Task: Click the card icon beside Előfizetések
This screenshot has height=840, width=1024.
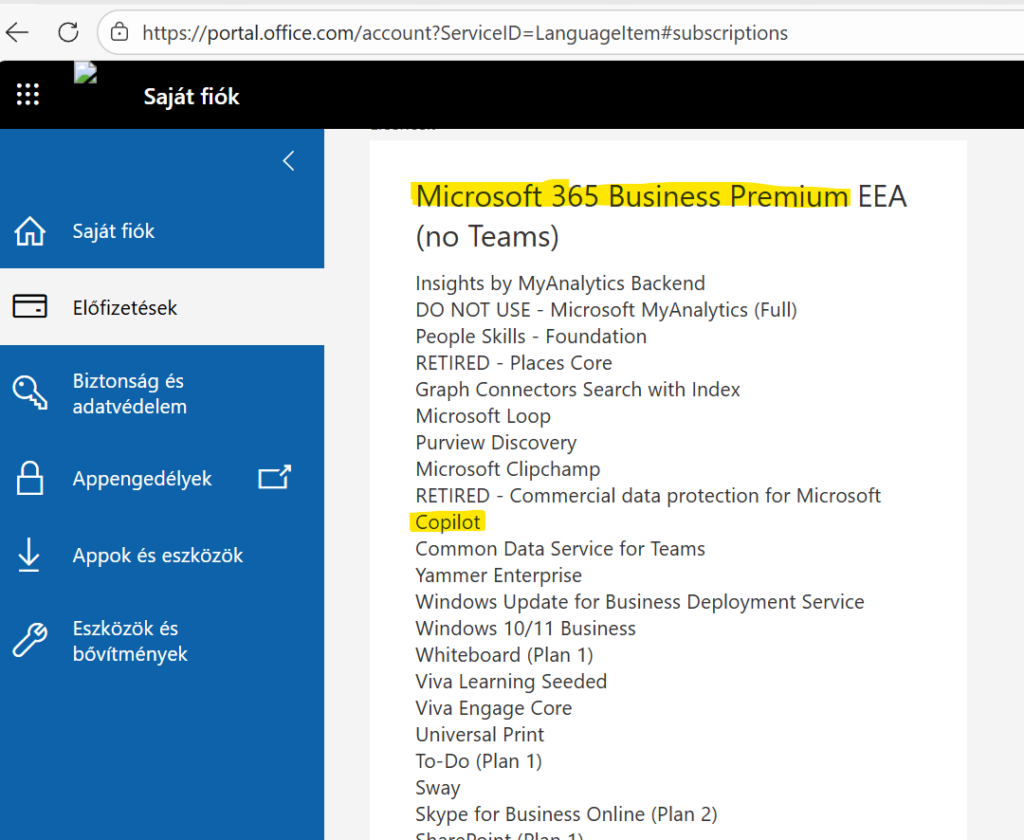Action: [x=30, y=307]
